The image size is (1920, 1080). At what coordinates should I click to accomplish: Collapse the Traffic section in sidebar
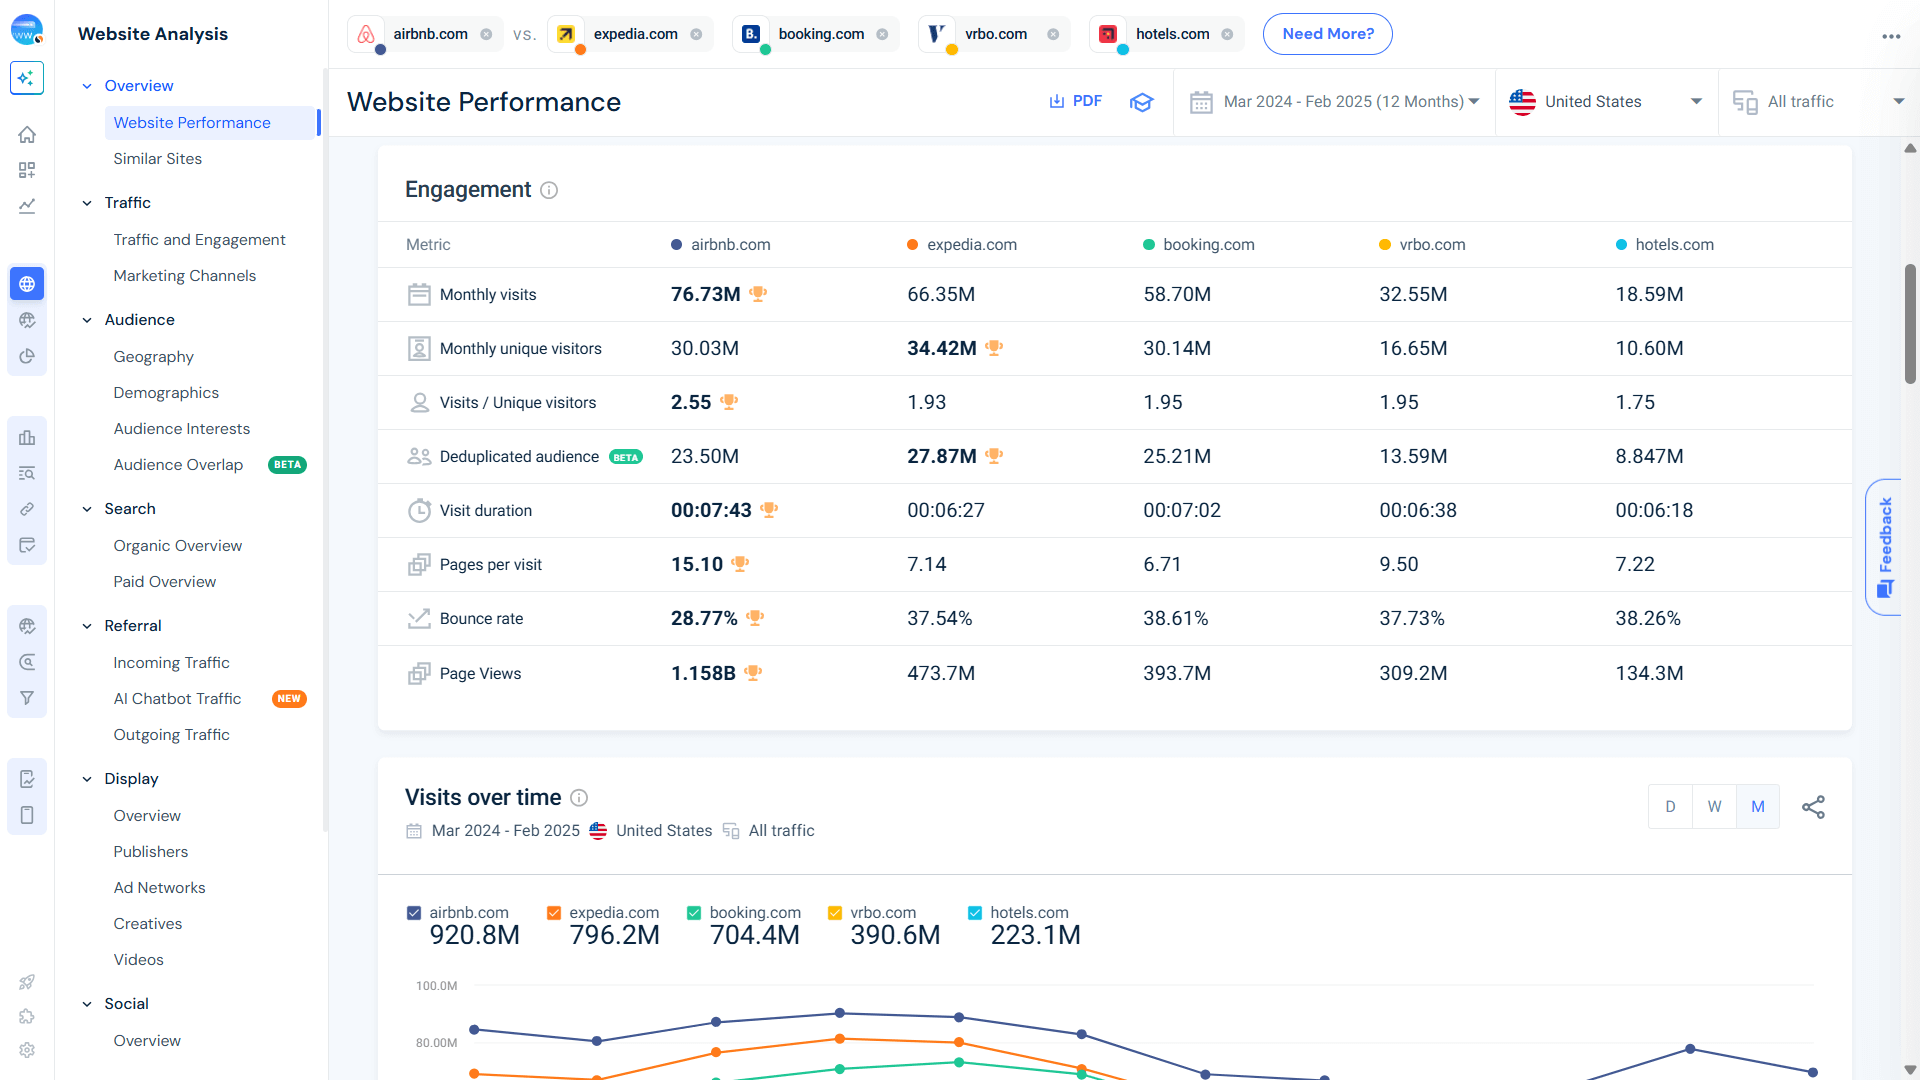(88, 203)
